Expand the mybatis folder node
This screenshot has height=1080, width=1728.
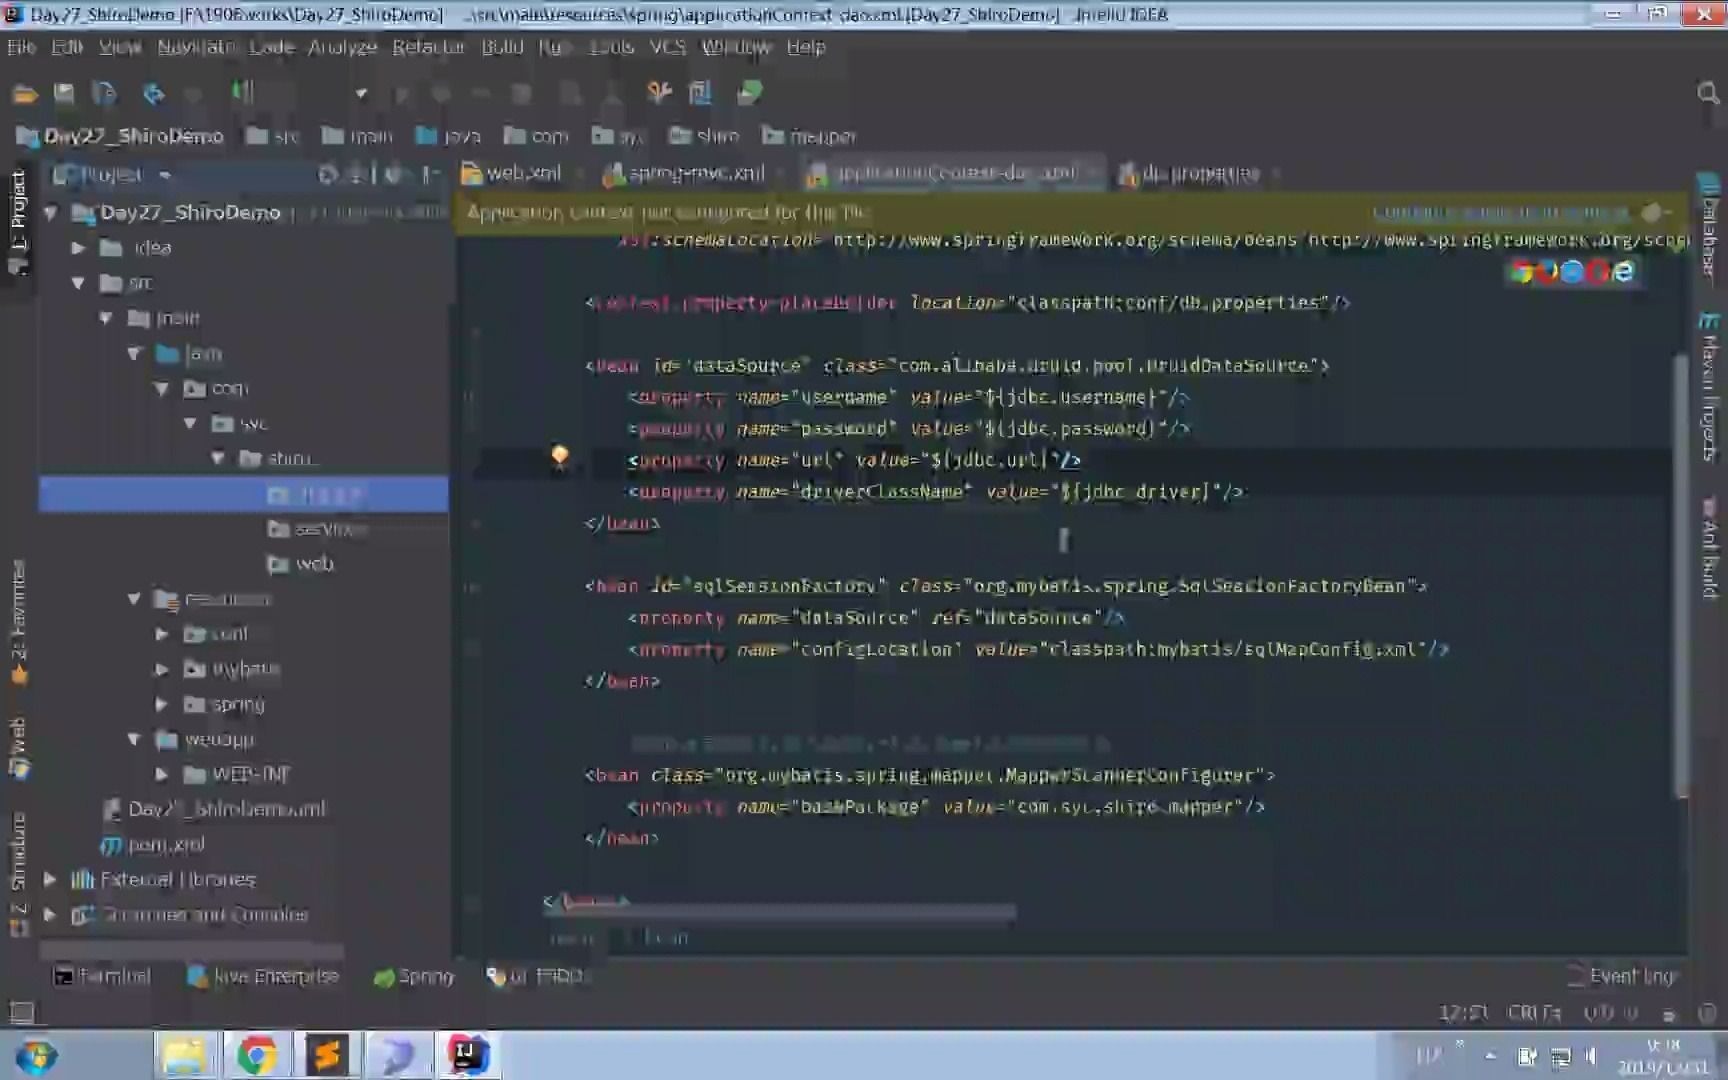pyautogui.click(x=162, y=668)
